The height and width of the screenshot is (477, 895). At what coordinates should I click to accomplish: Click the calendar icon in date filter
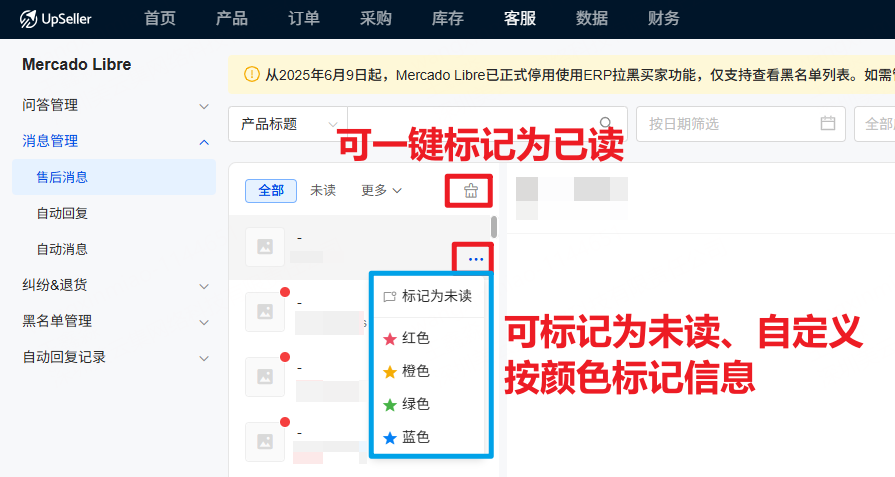pos(827,124)
